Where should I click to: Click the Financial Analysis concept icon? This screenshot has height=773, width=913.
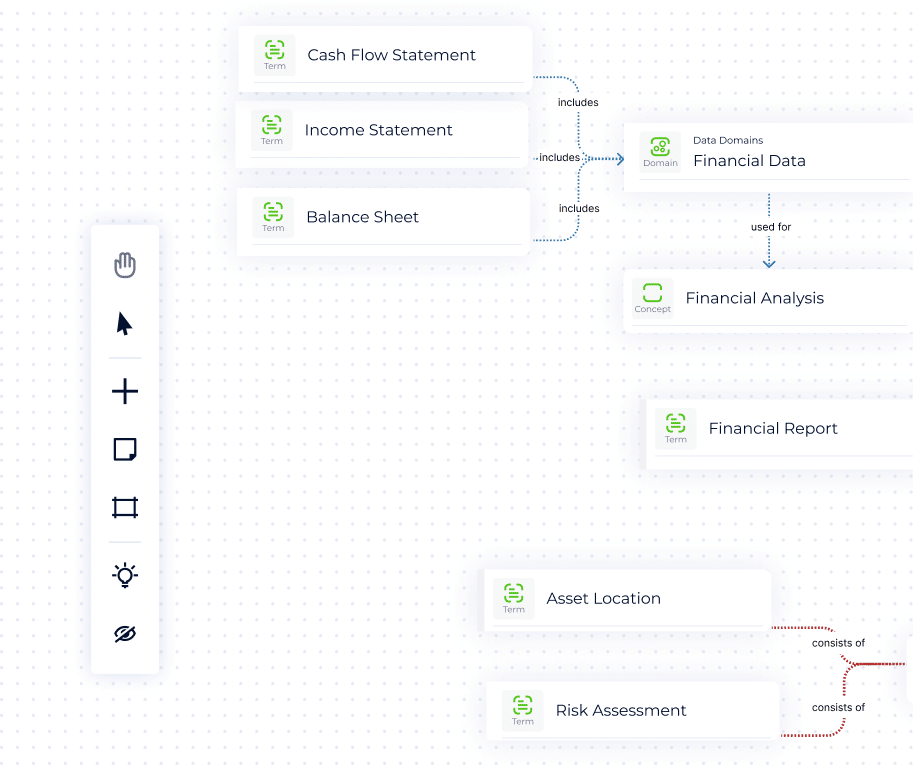[x=652, y=297]
